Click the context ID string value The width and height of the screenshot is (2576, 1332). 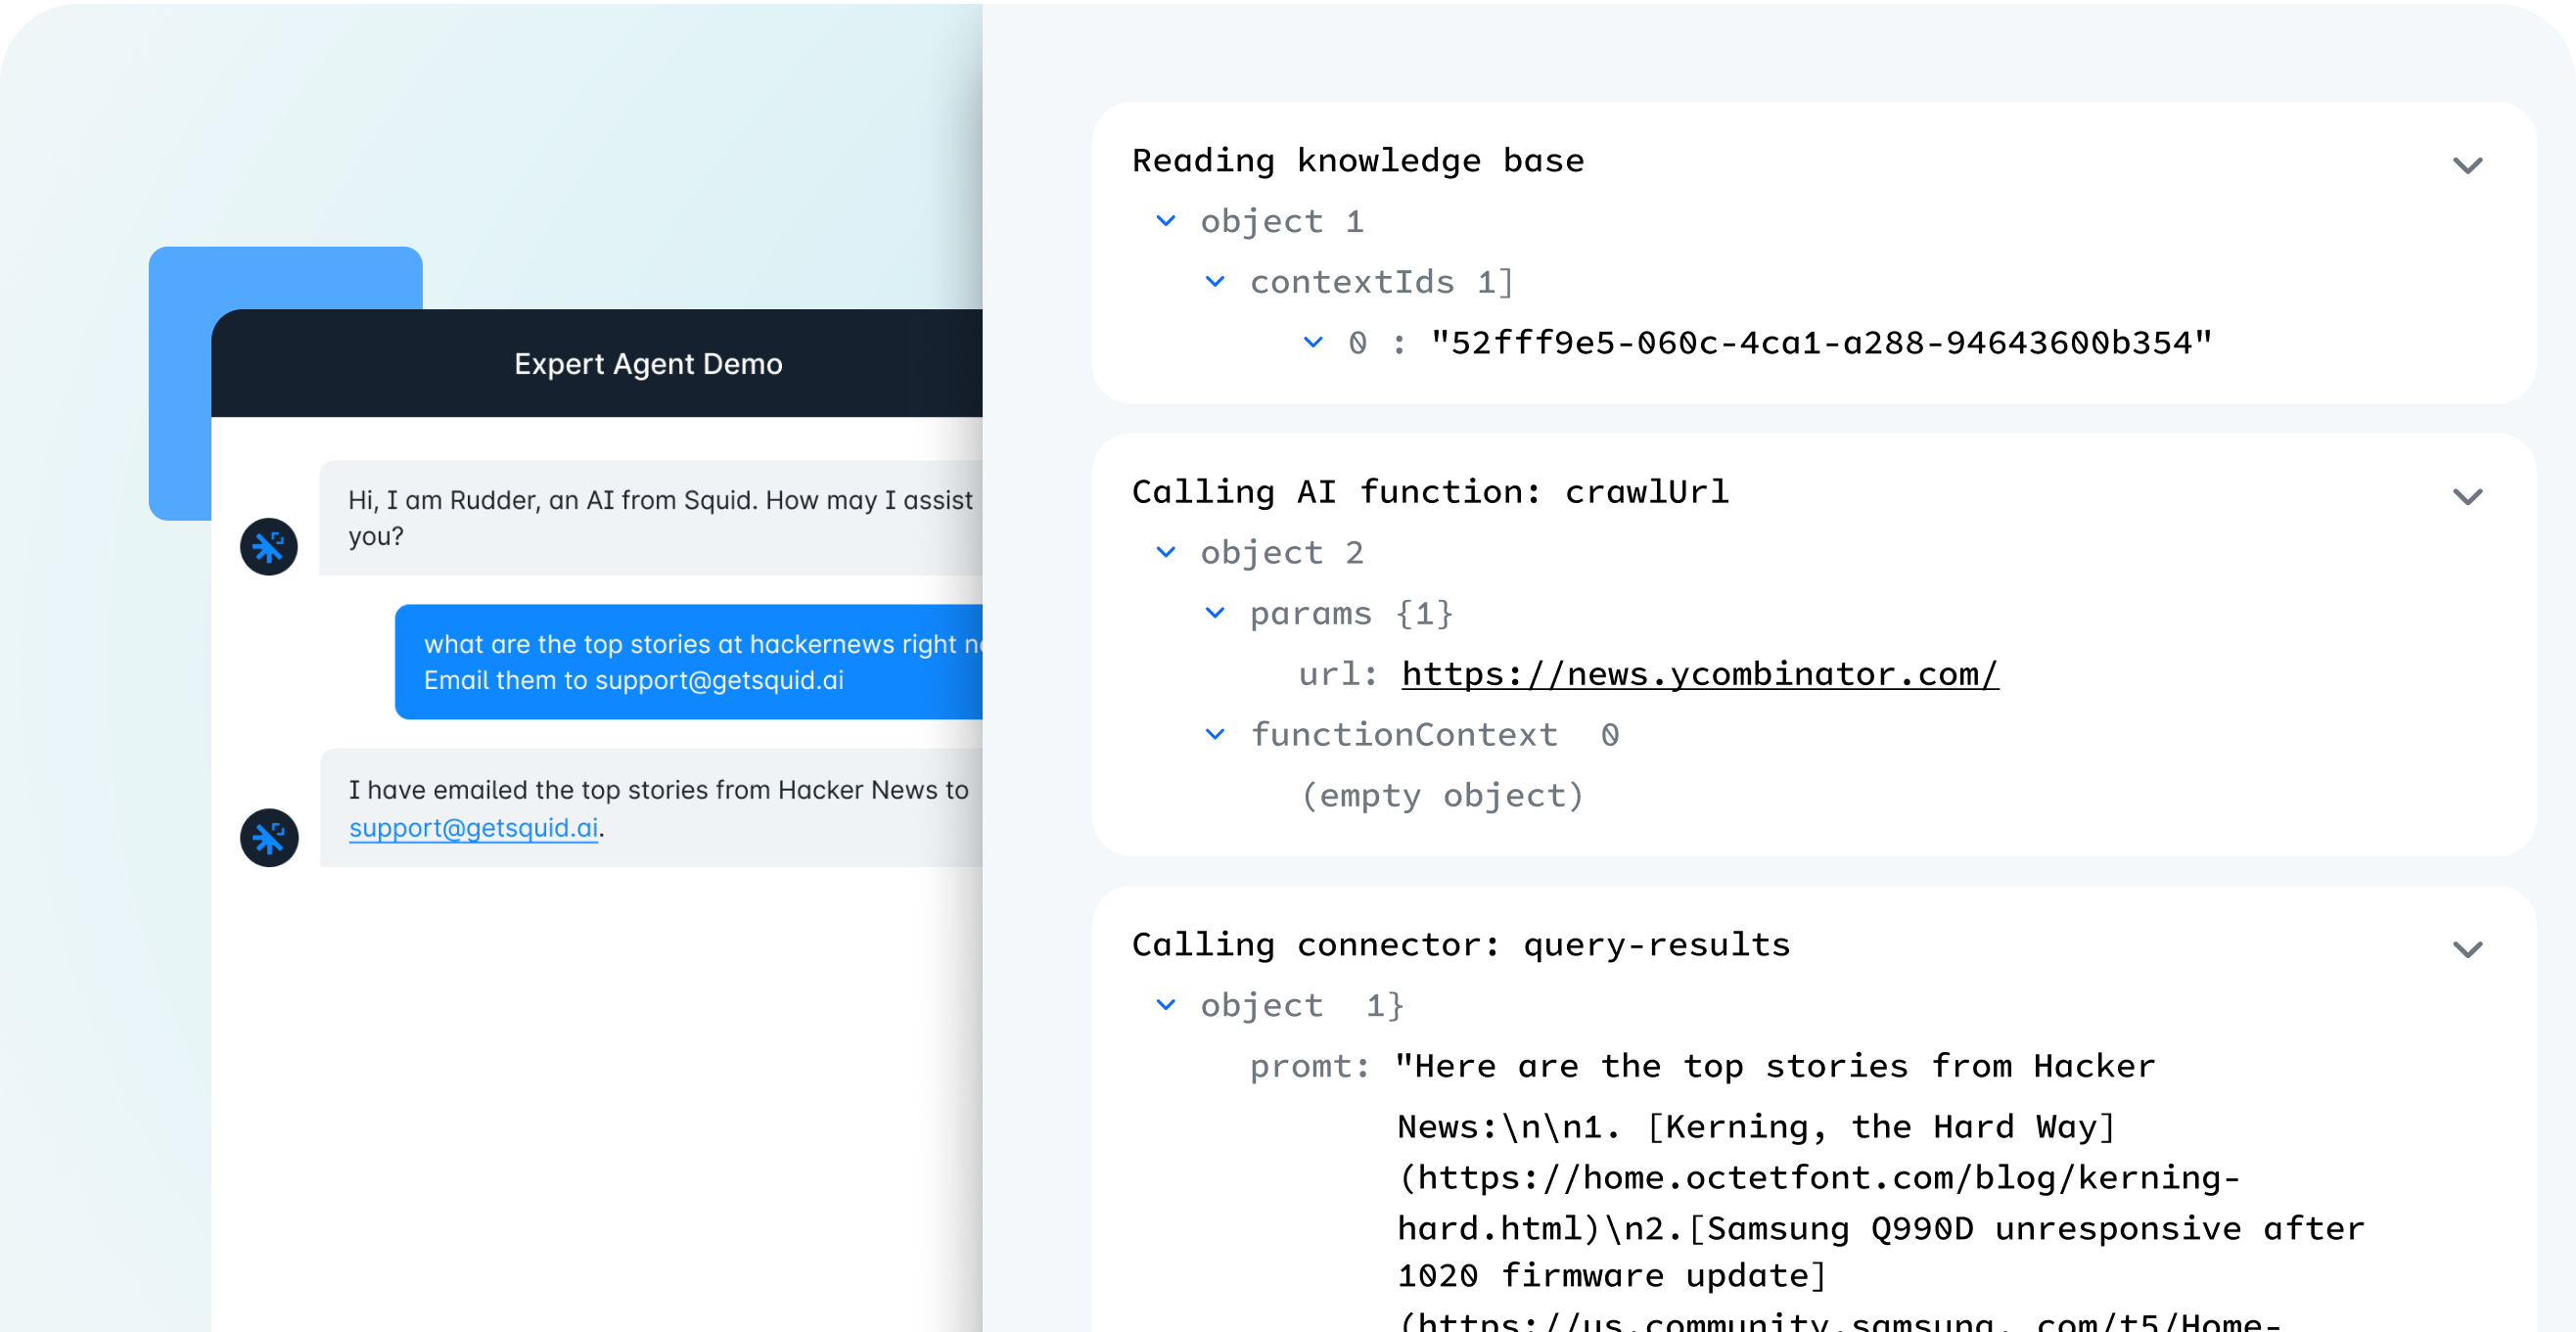pos(1820,343)
